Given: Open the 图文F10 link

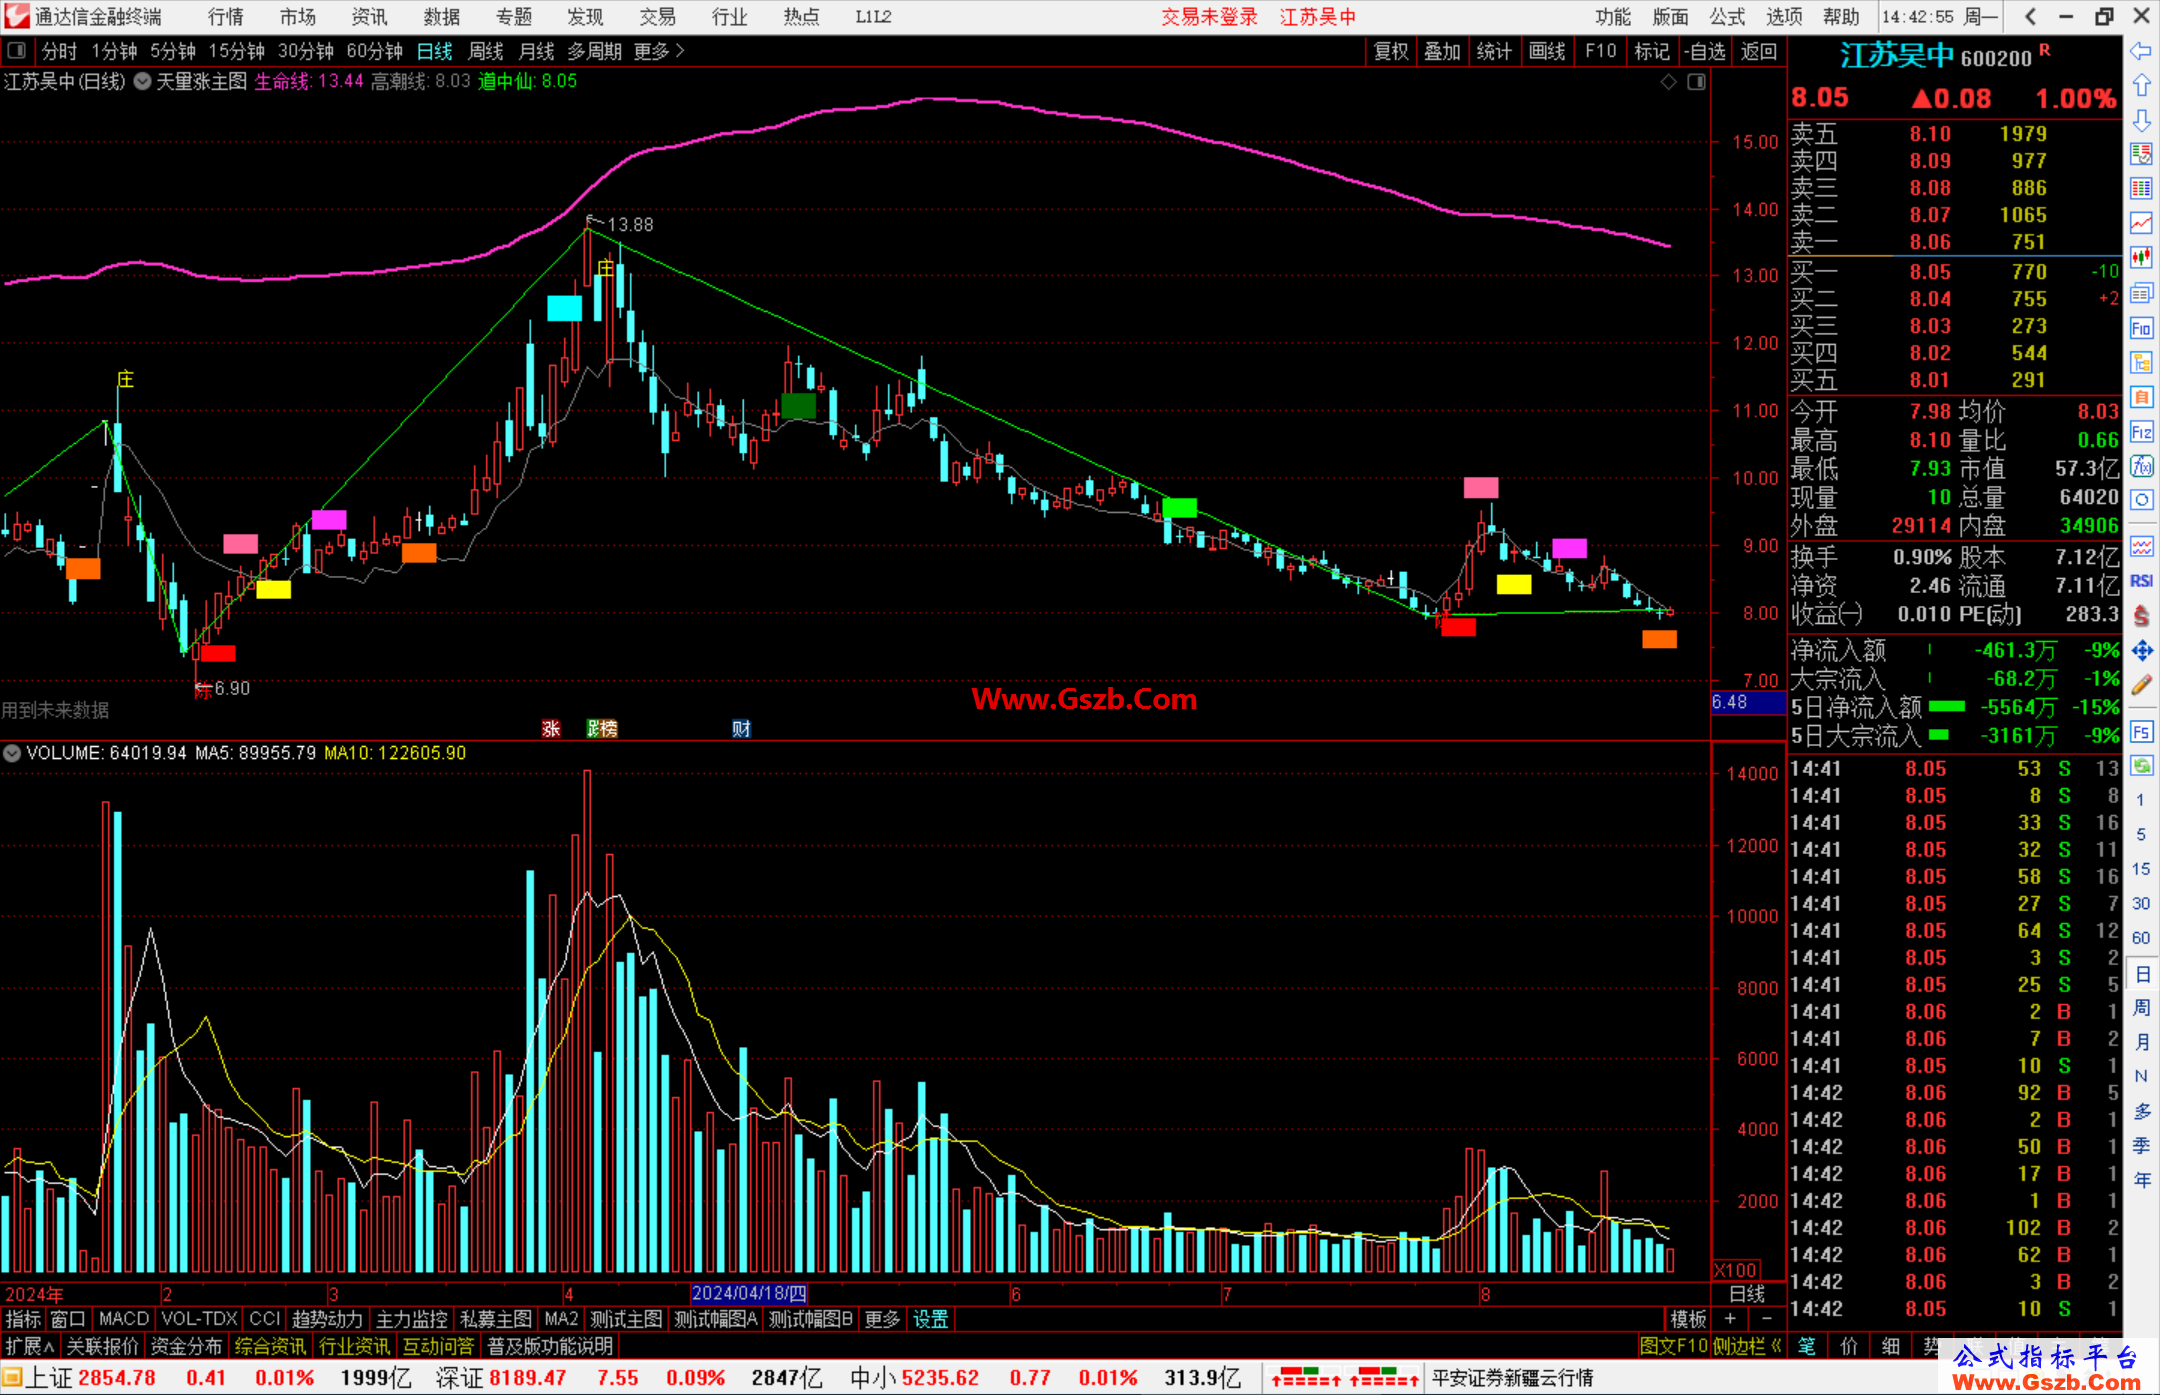Looking at the screenshot, I should pos(1673,1346).
